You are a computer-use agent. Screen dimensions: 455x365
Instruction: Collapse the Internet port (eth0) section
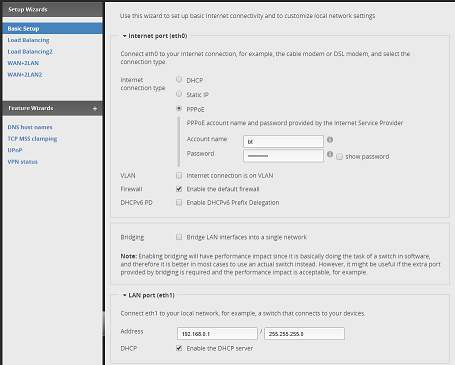(x=124, y=36)
